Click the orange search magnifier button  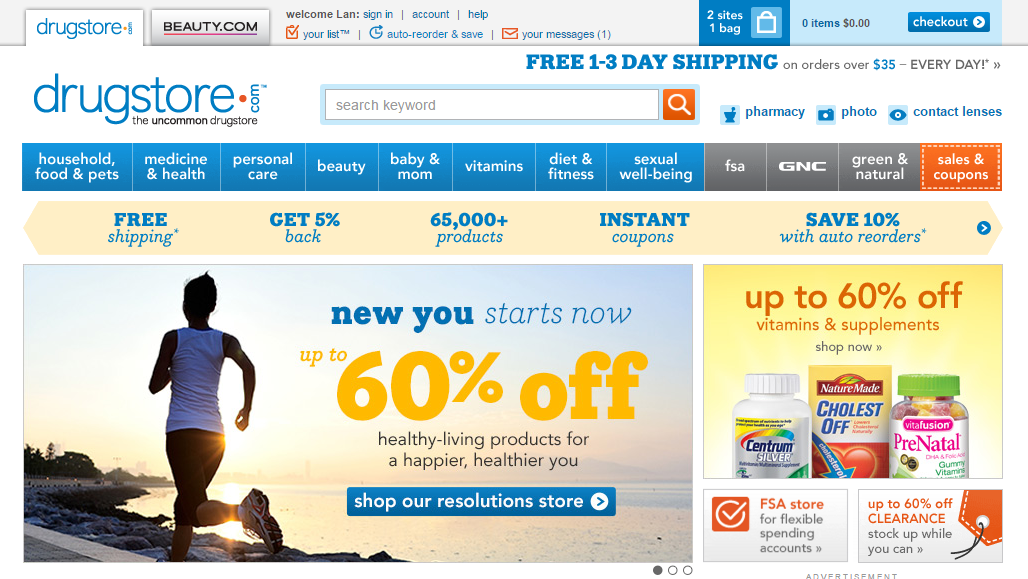point(679,104)
